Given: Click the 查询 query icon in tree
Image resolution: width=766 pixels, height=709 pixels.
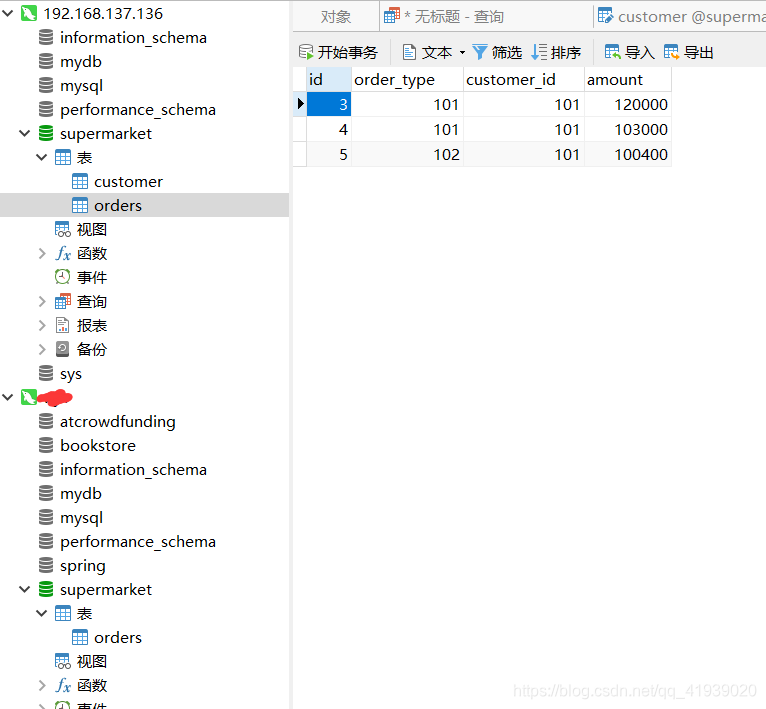Looking at the screenshot, I should pyautogui.click(x=63, y=301).
